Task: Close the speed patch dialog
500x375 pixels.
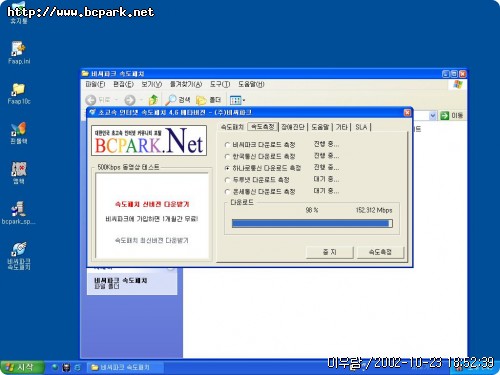Action: (407, 113)
